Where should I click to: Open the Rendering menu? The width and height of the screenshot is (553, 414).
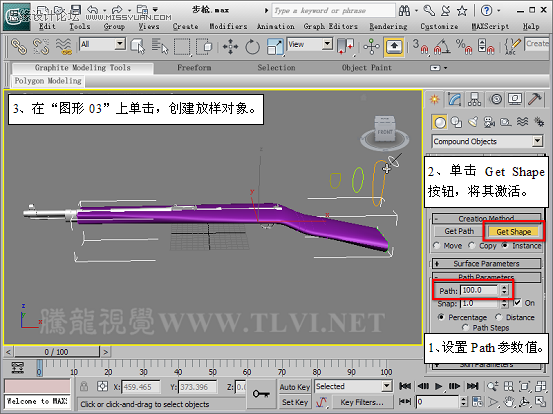388,26
